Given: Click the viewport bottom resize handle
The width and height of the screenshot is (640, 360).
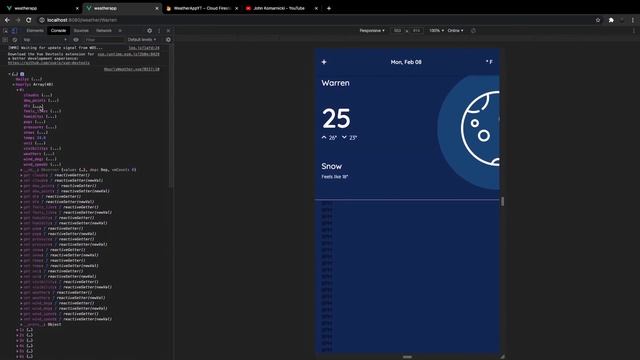Looking at the screenshot, I should [407, 357].
